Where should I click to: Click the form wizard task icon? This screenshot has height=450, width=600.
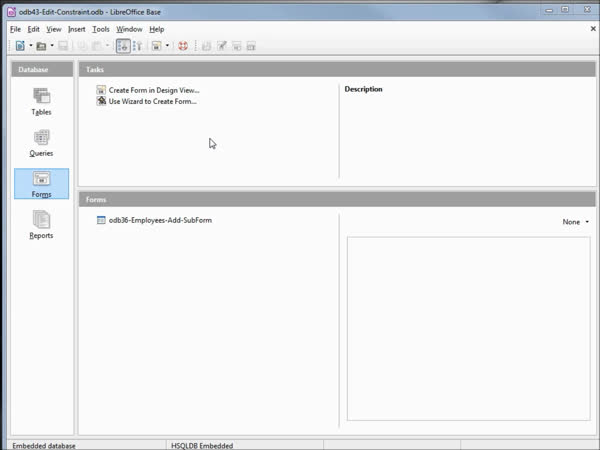(101, 101)
